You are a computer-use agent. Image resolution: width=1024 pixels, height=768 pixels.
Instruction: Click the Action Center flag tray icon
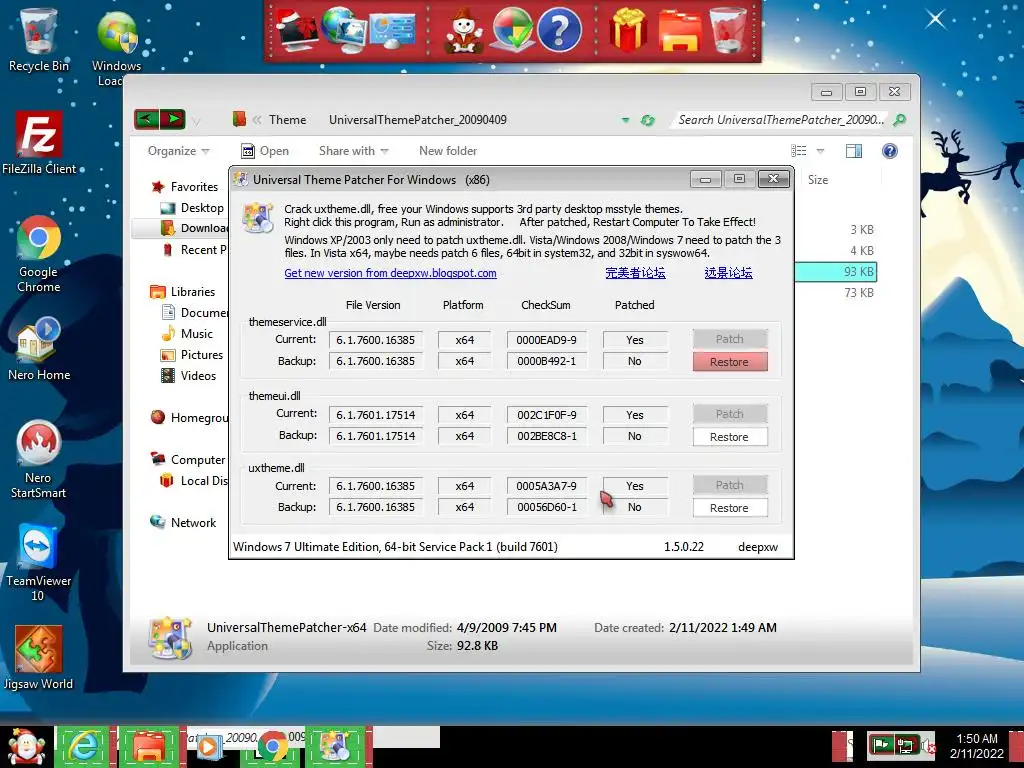coord(881,745)
